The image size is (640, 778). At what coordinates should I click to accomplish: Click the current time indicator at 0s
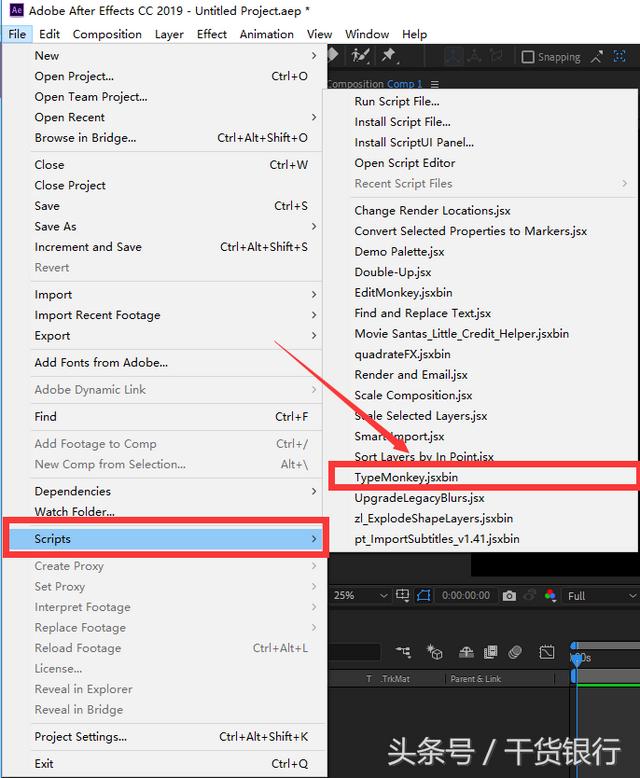click(576, 658)
